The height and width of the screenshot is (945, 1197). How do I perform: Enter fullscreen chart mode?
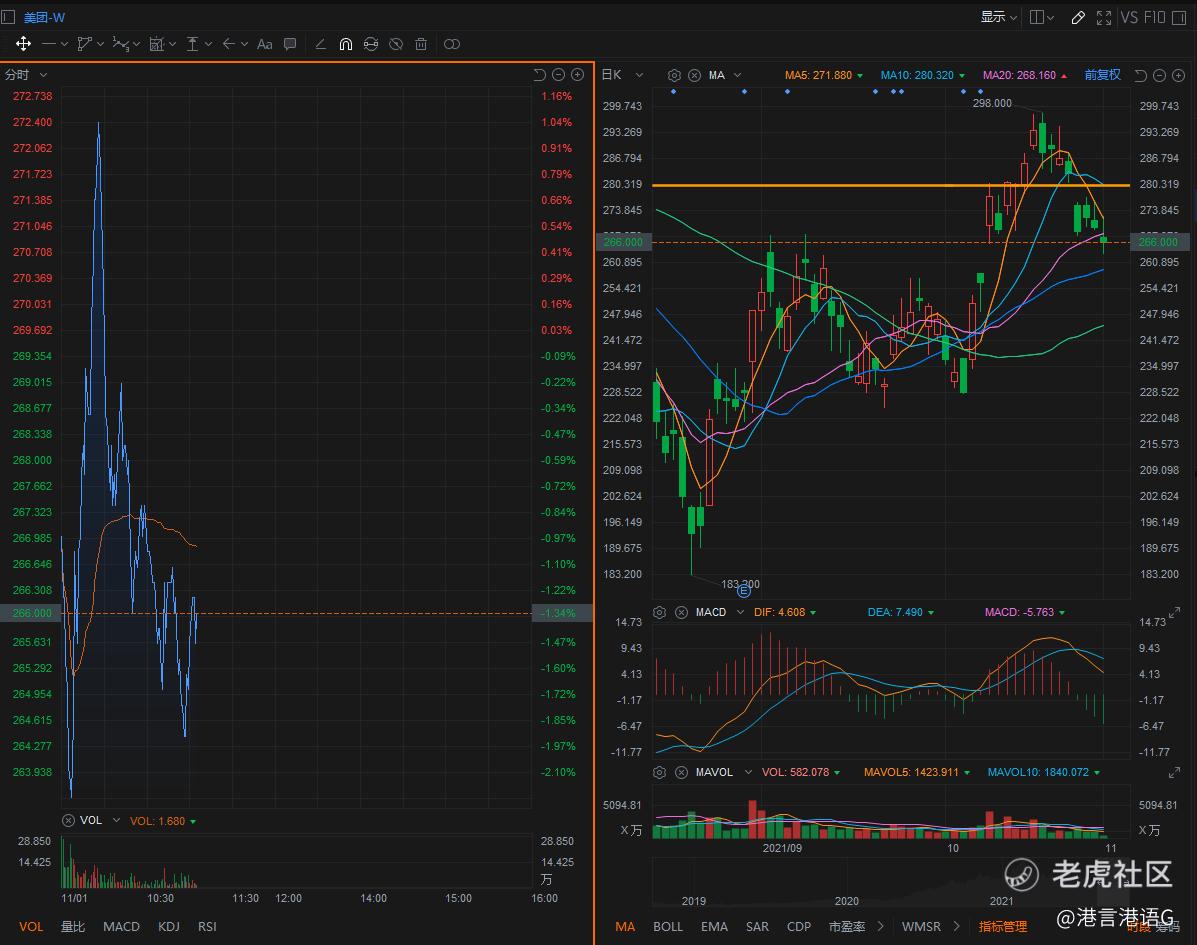1104,18
